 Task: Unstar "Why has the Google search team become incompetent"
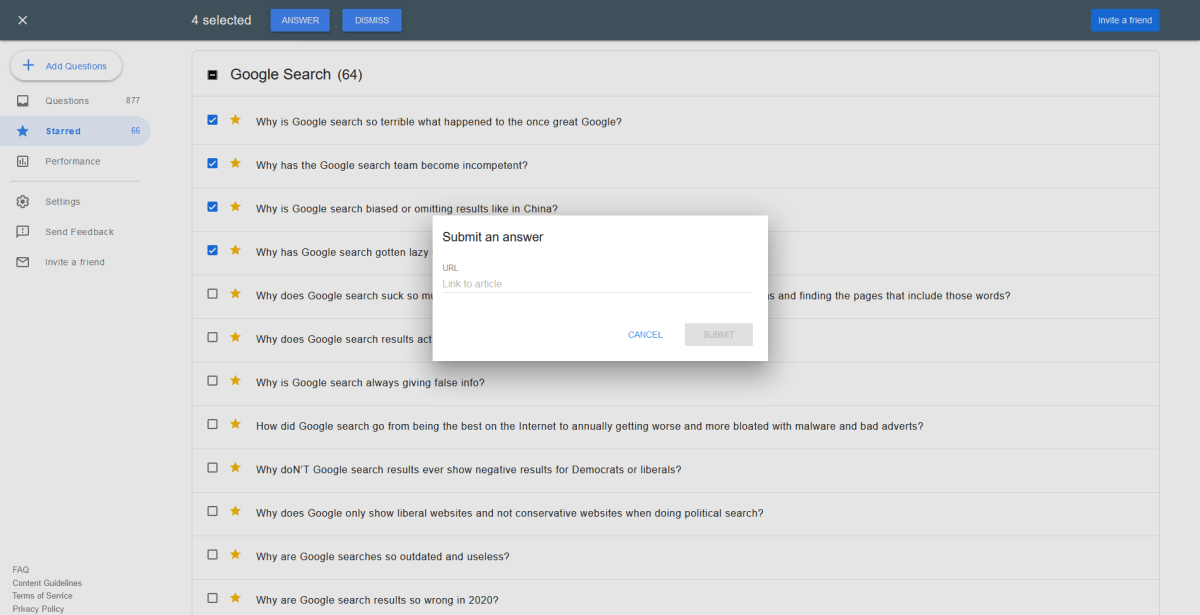pos(236,163)
